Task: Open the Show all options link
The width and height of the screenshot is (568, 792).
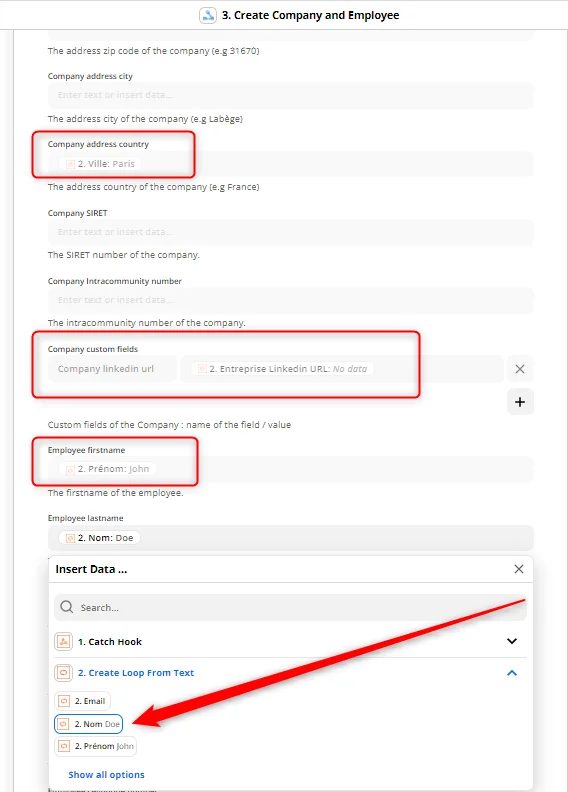Action: click(x=107, y=774)
